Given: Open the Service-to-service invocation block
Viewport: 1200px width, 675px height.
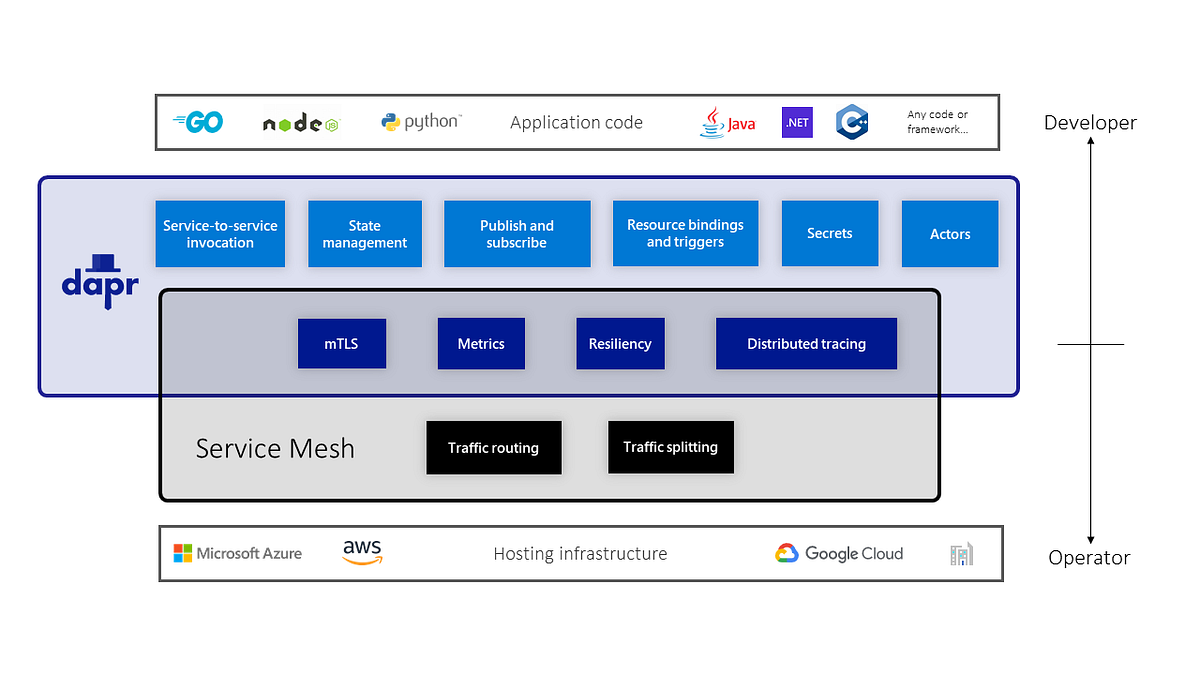Looking at the screenshot, I should pyautogui.click(x=220, y=233).
